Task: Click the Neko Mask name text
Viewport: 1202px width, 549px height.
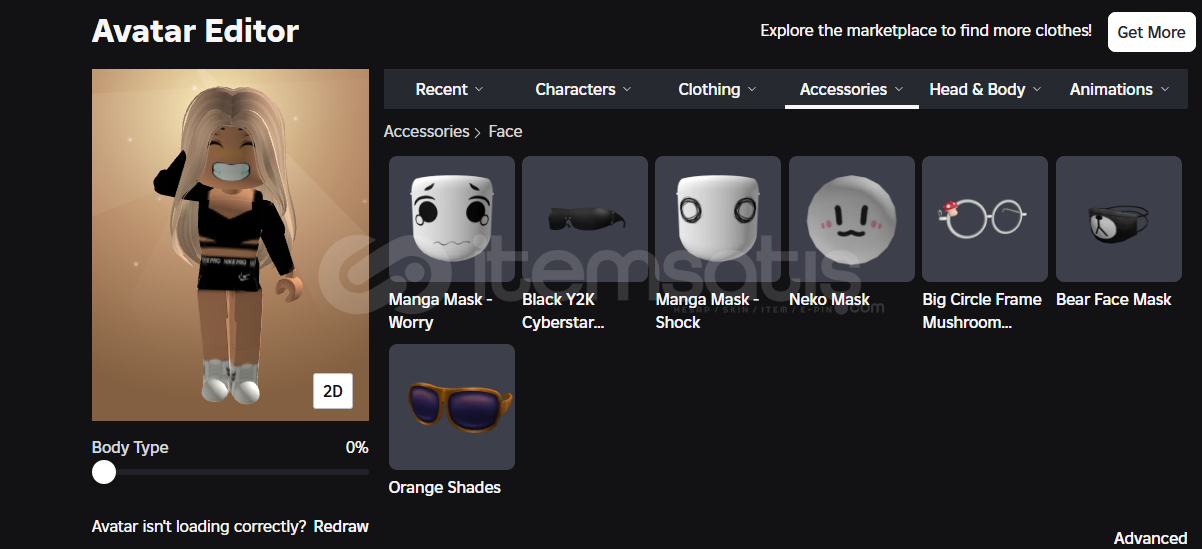Action: (x=829, y=299)
